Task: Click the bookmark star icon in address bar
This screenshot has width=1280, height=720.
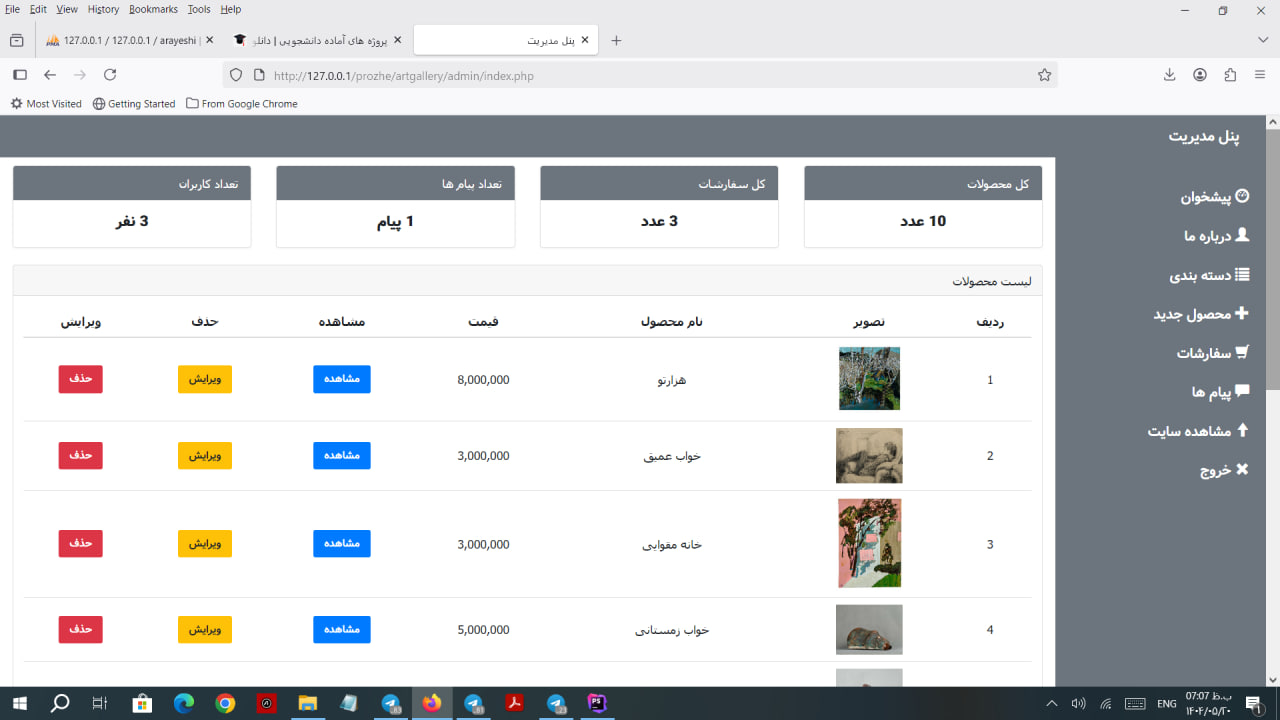Action: [1044, 75]
